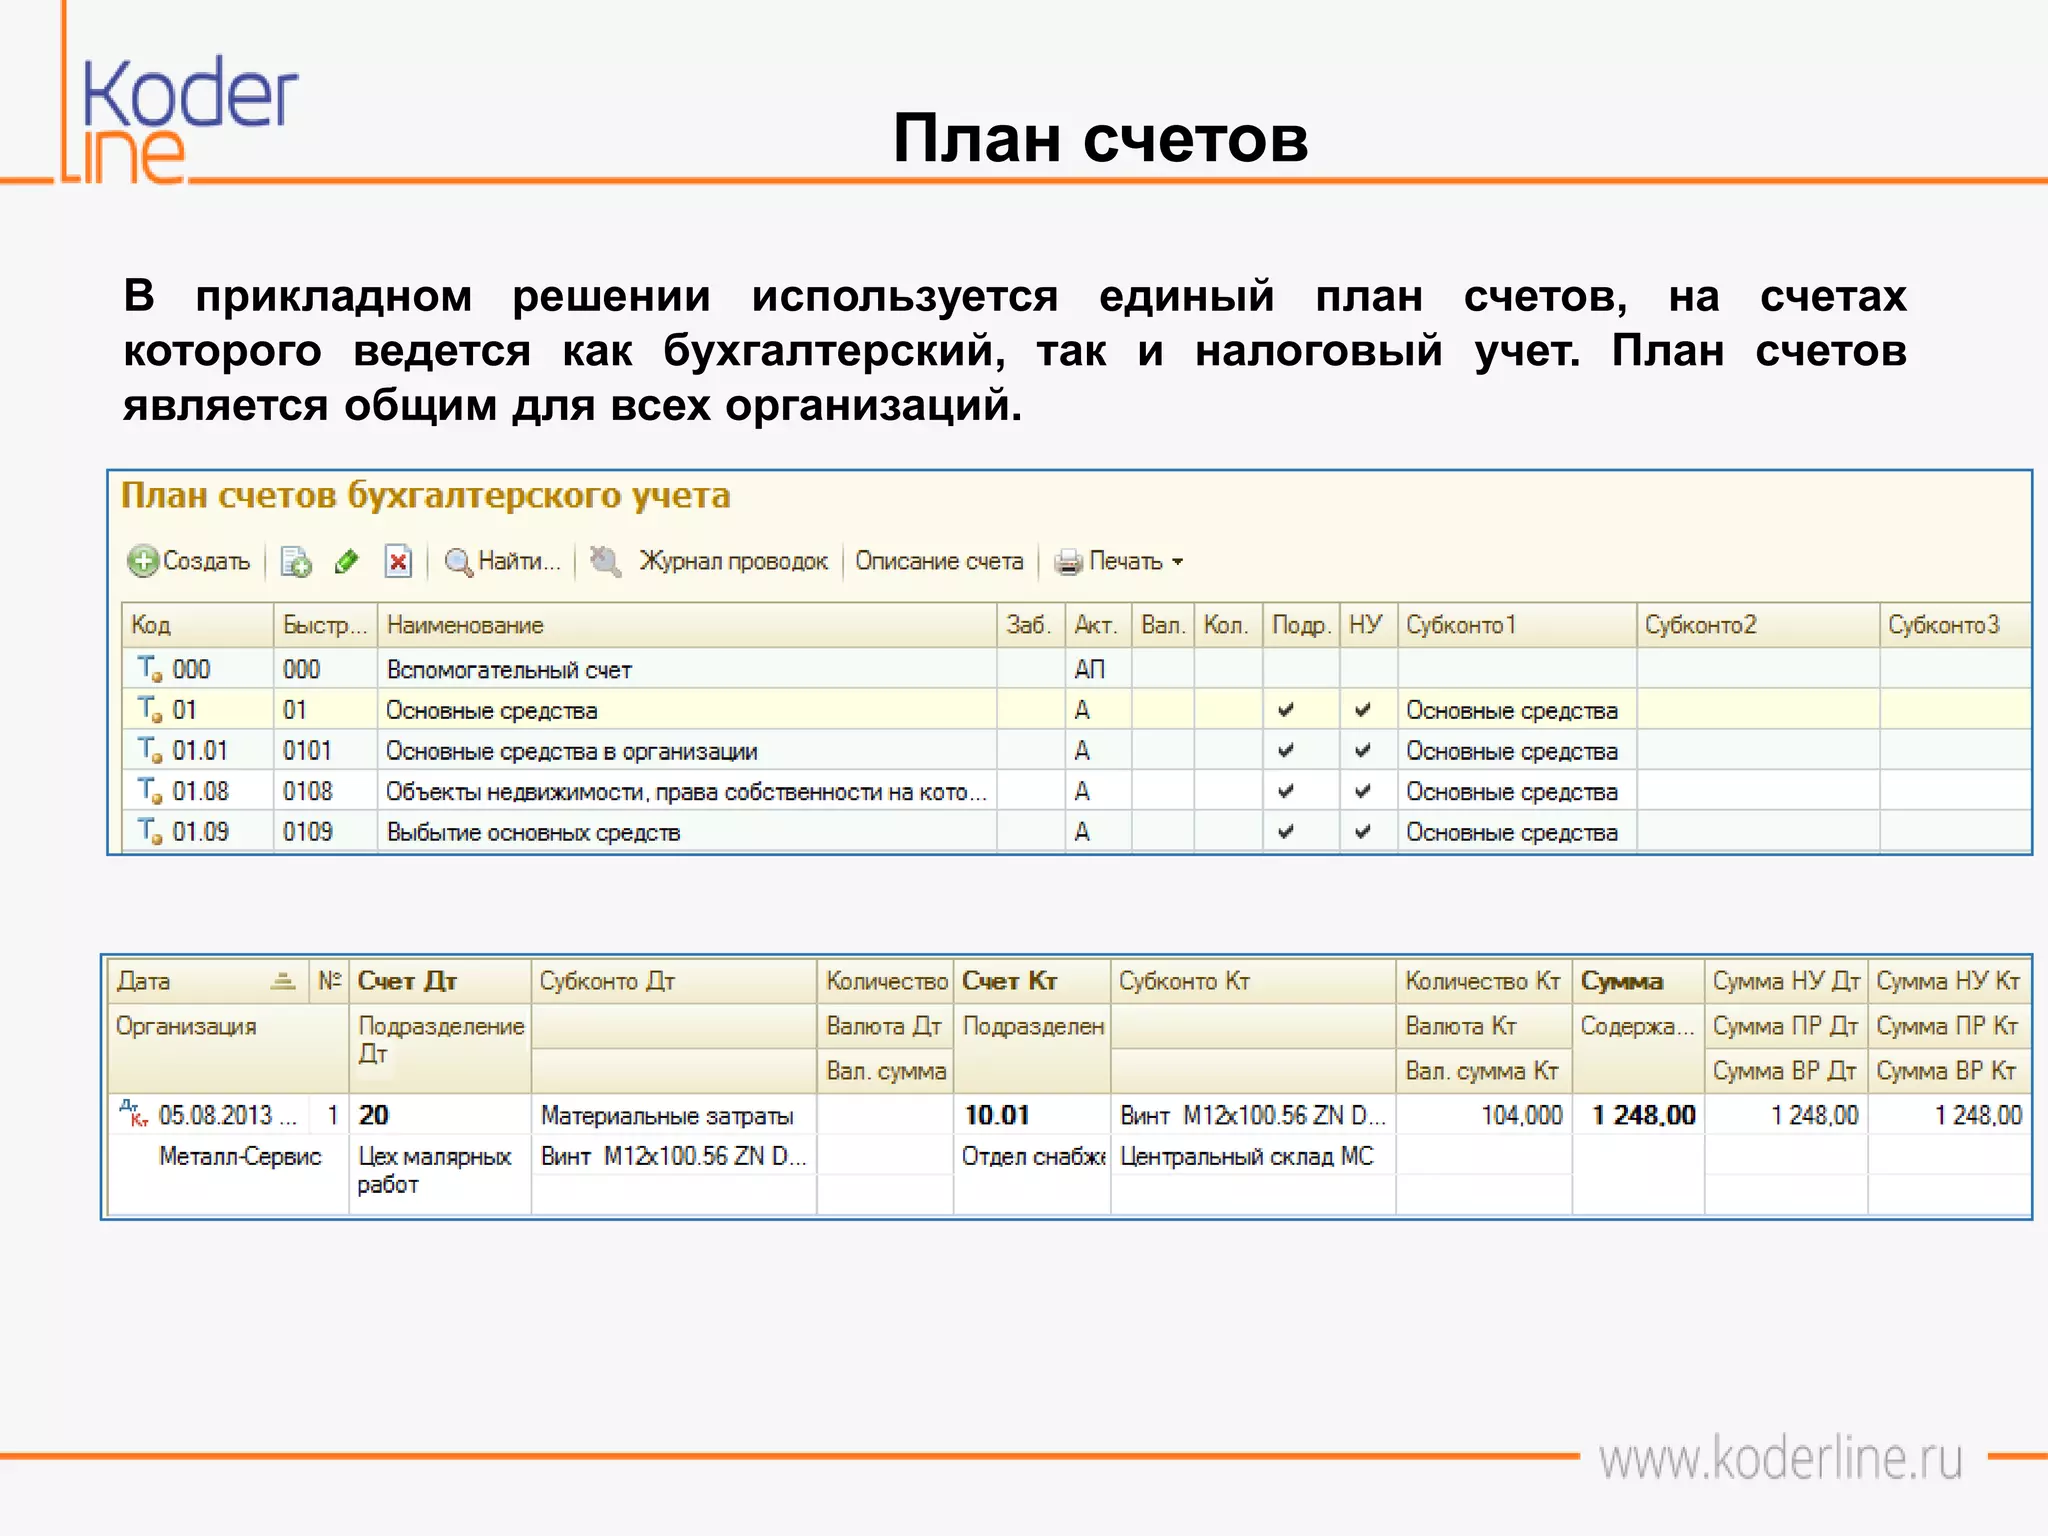Toggle Подр. checkmark in row 01.01

[1286, 750]
